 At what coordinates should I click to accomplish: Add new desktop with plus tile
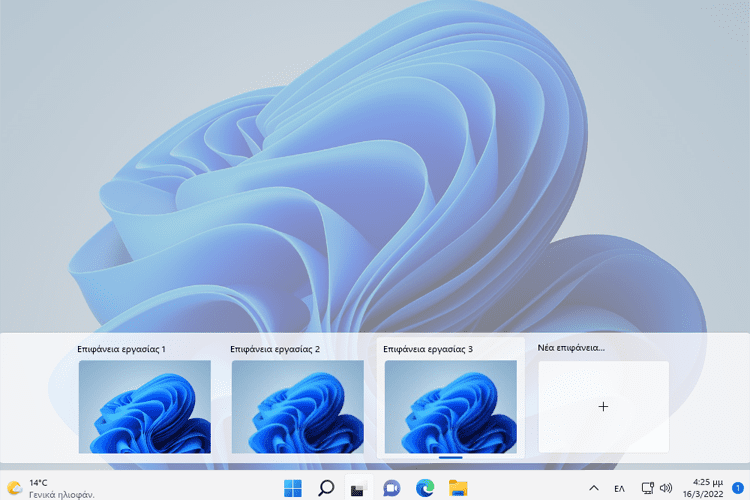coord(603,407)
